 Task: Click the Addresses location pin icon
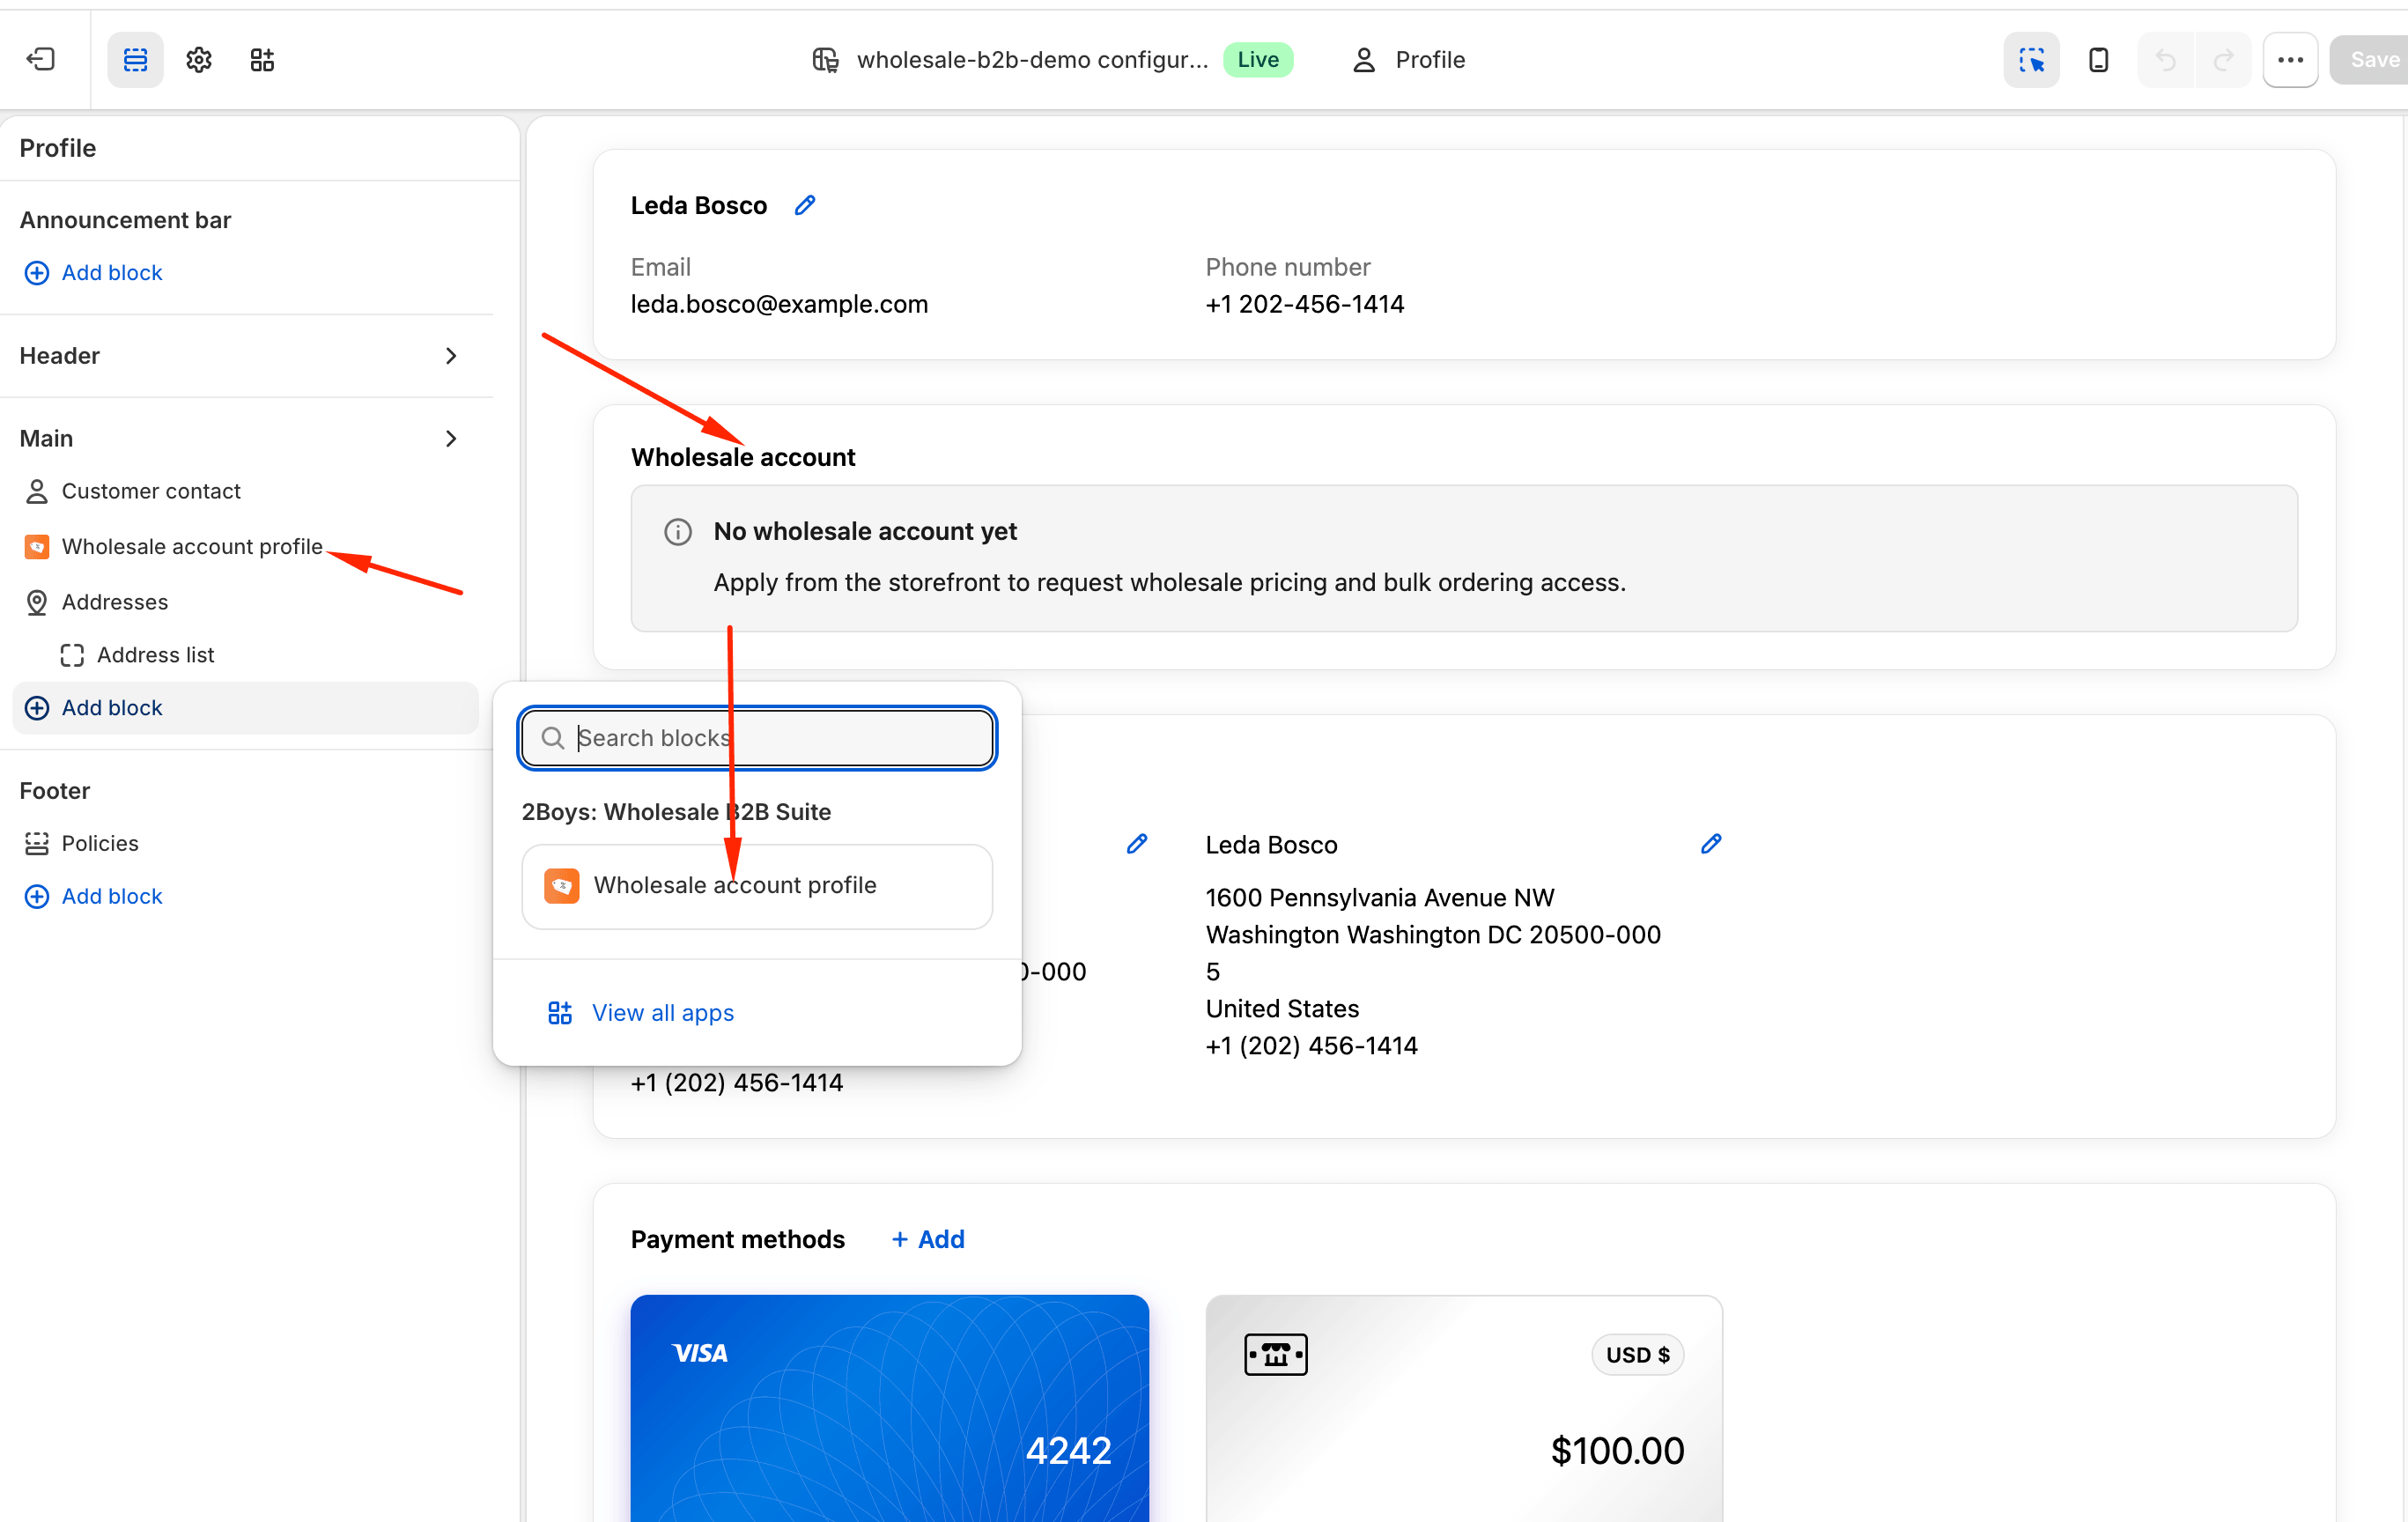[37, 602]
